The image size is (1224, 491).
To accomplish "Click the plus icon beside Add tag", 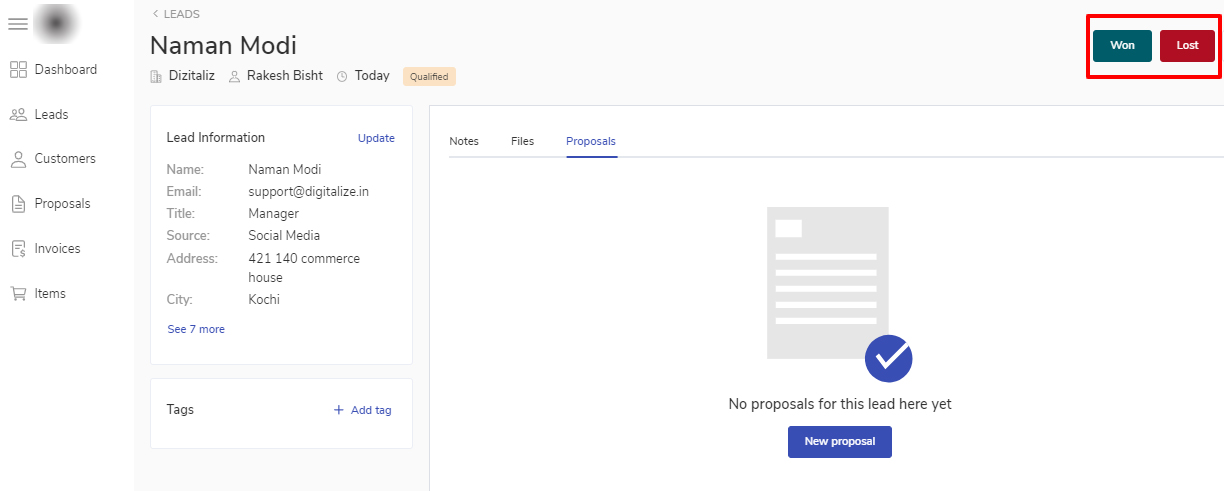I will tap(339, 410).
